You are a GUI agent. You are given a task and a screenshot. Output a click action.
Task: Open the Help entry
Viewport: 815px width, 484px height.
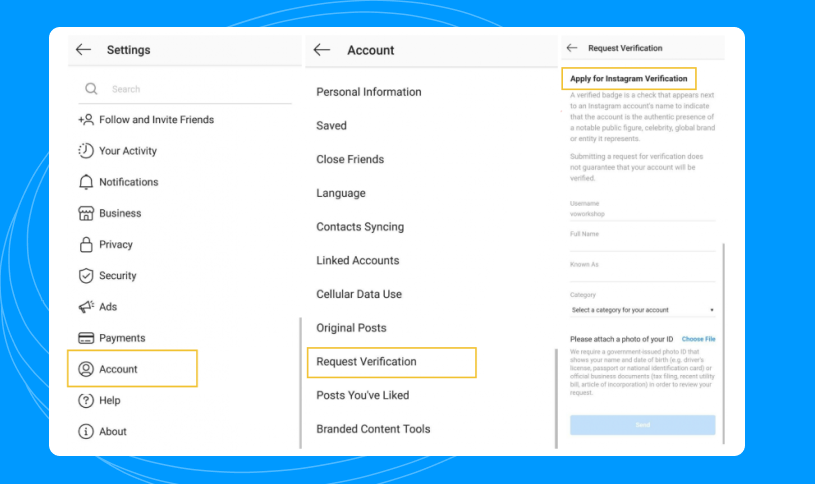110,400
